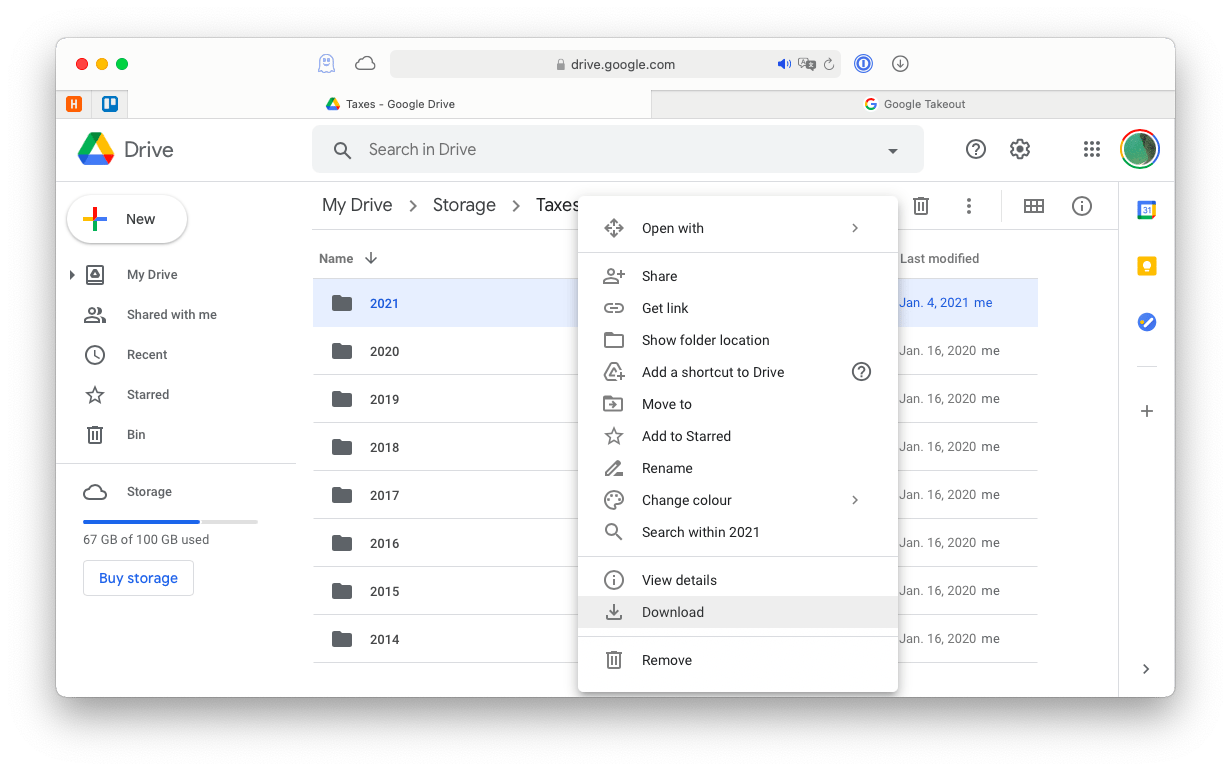Click the 1Password extension icon
The height and width of the screenshot is (771, 1231).
point(863,64)
